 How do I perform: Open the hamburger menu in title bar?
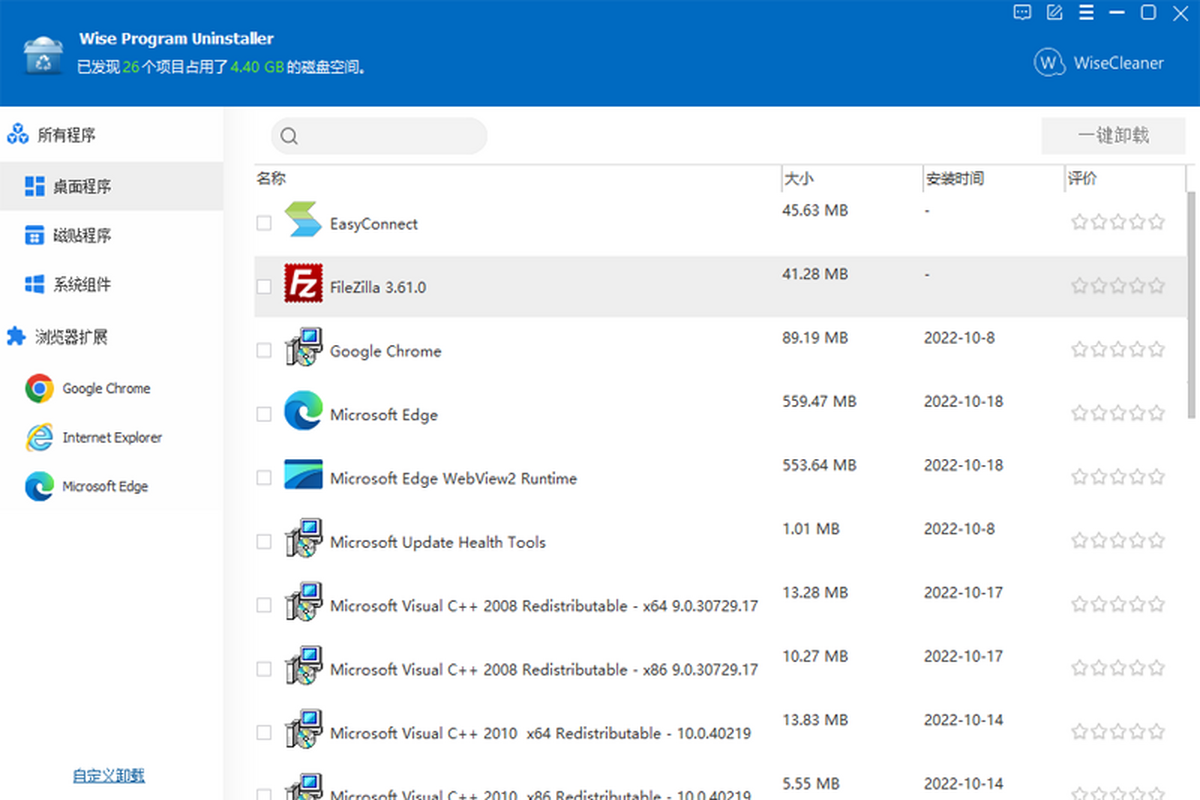(x=1086, y=13)
